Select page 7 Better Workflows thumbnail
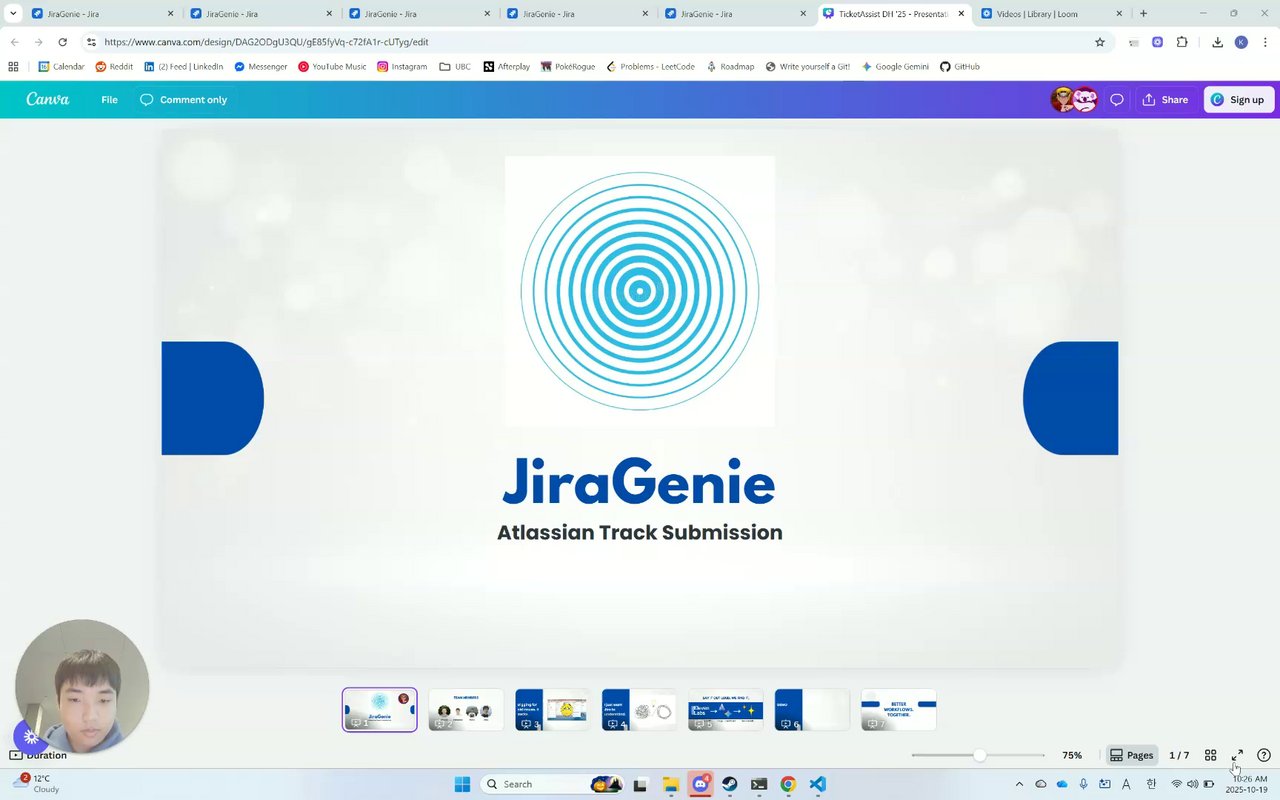This screenshot has height=800, width=1280. pos(898,710)
